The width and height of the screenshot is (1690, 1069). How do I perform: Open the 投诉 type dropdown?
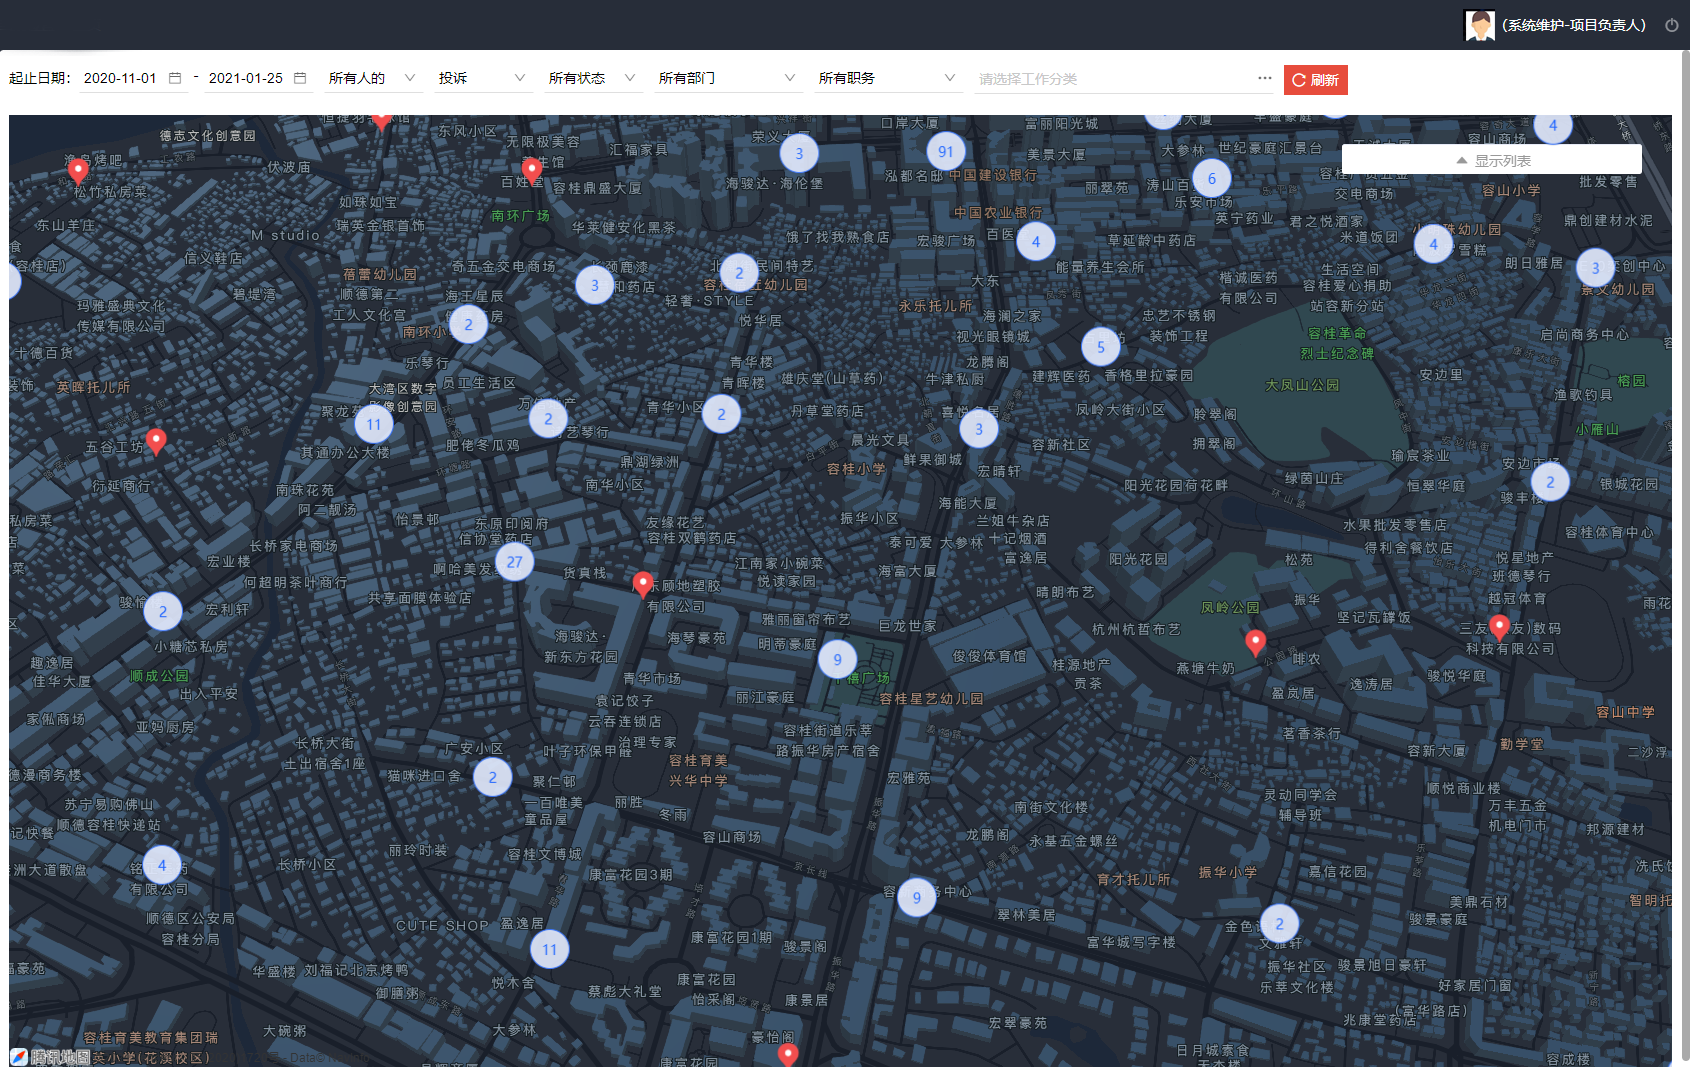[482, 78]
